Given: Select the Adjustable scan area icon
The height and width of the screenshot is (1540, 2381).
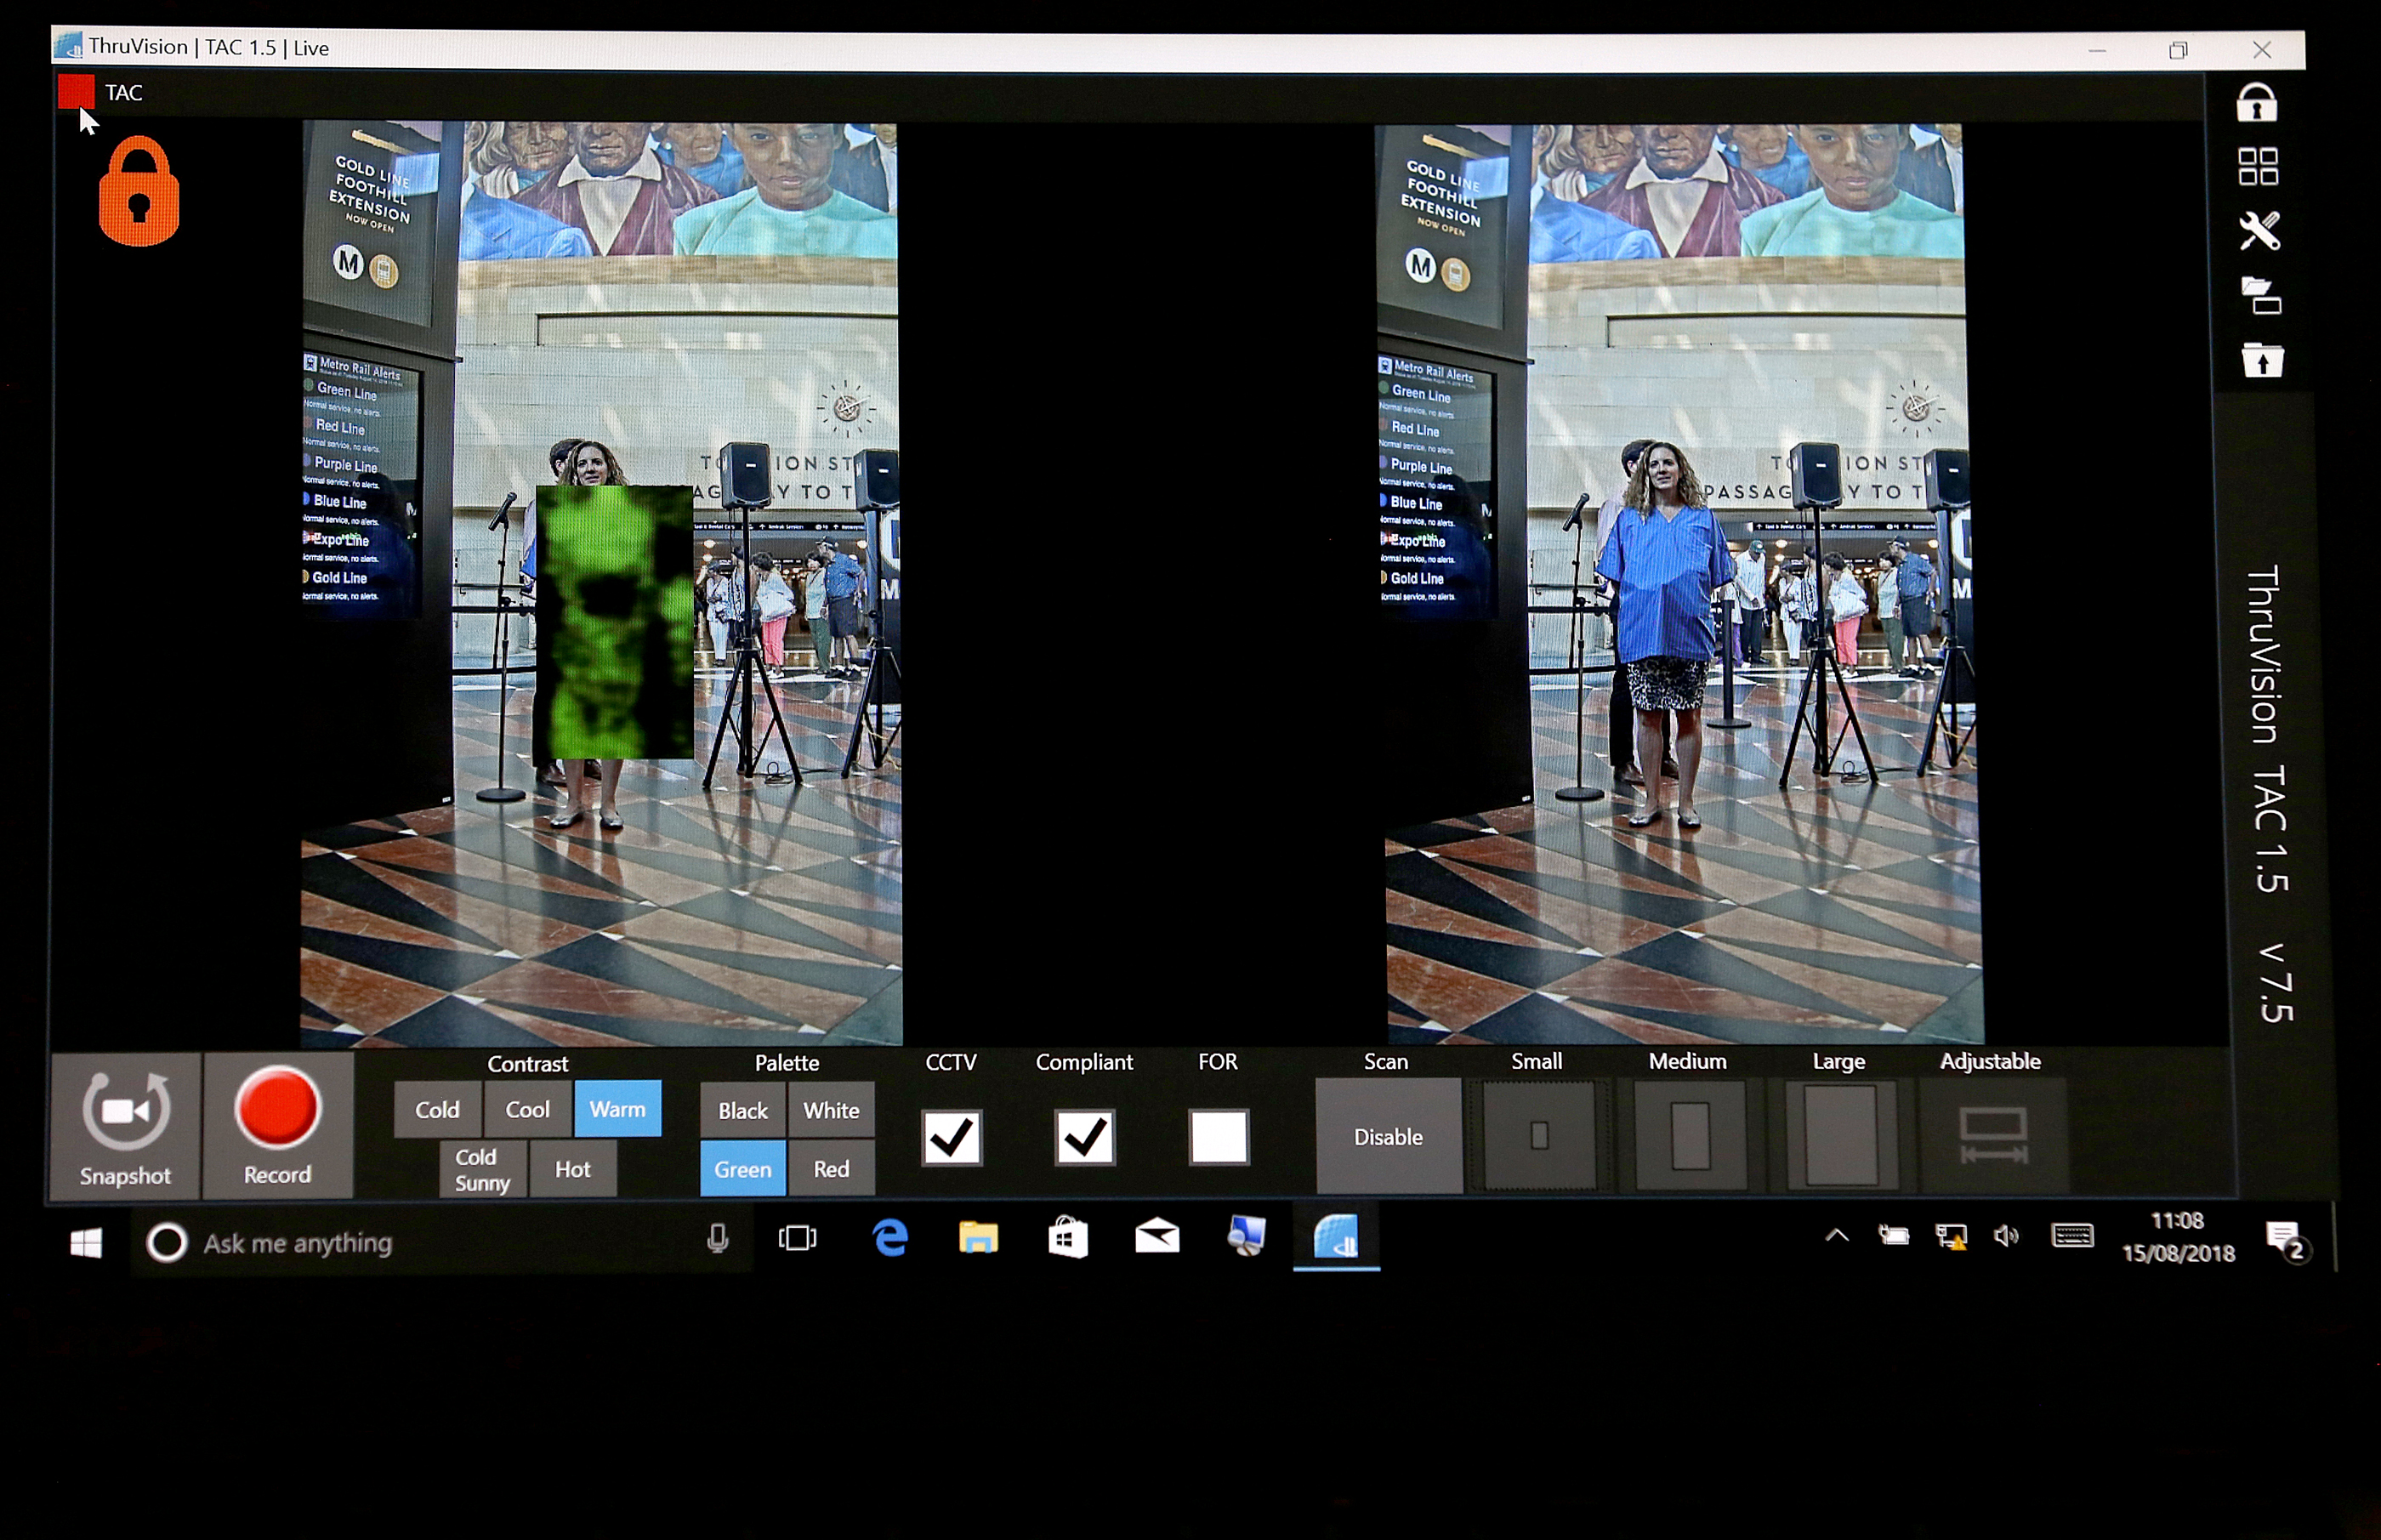Looking at the screenshot, I should pyautogui.click(x=1992, y=1135).
